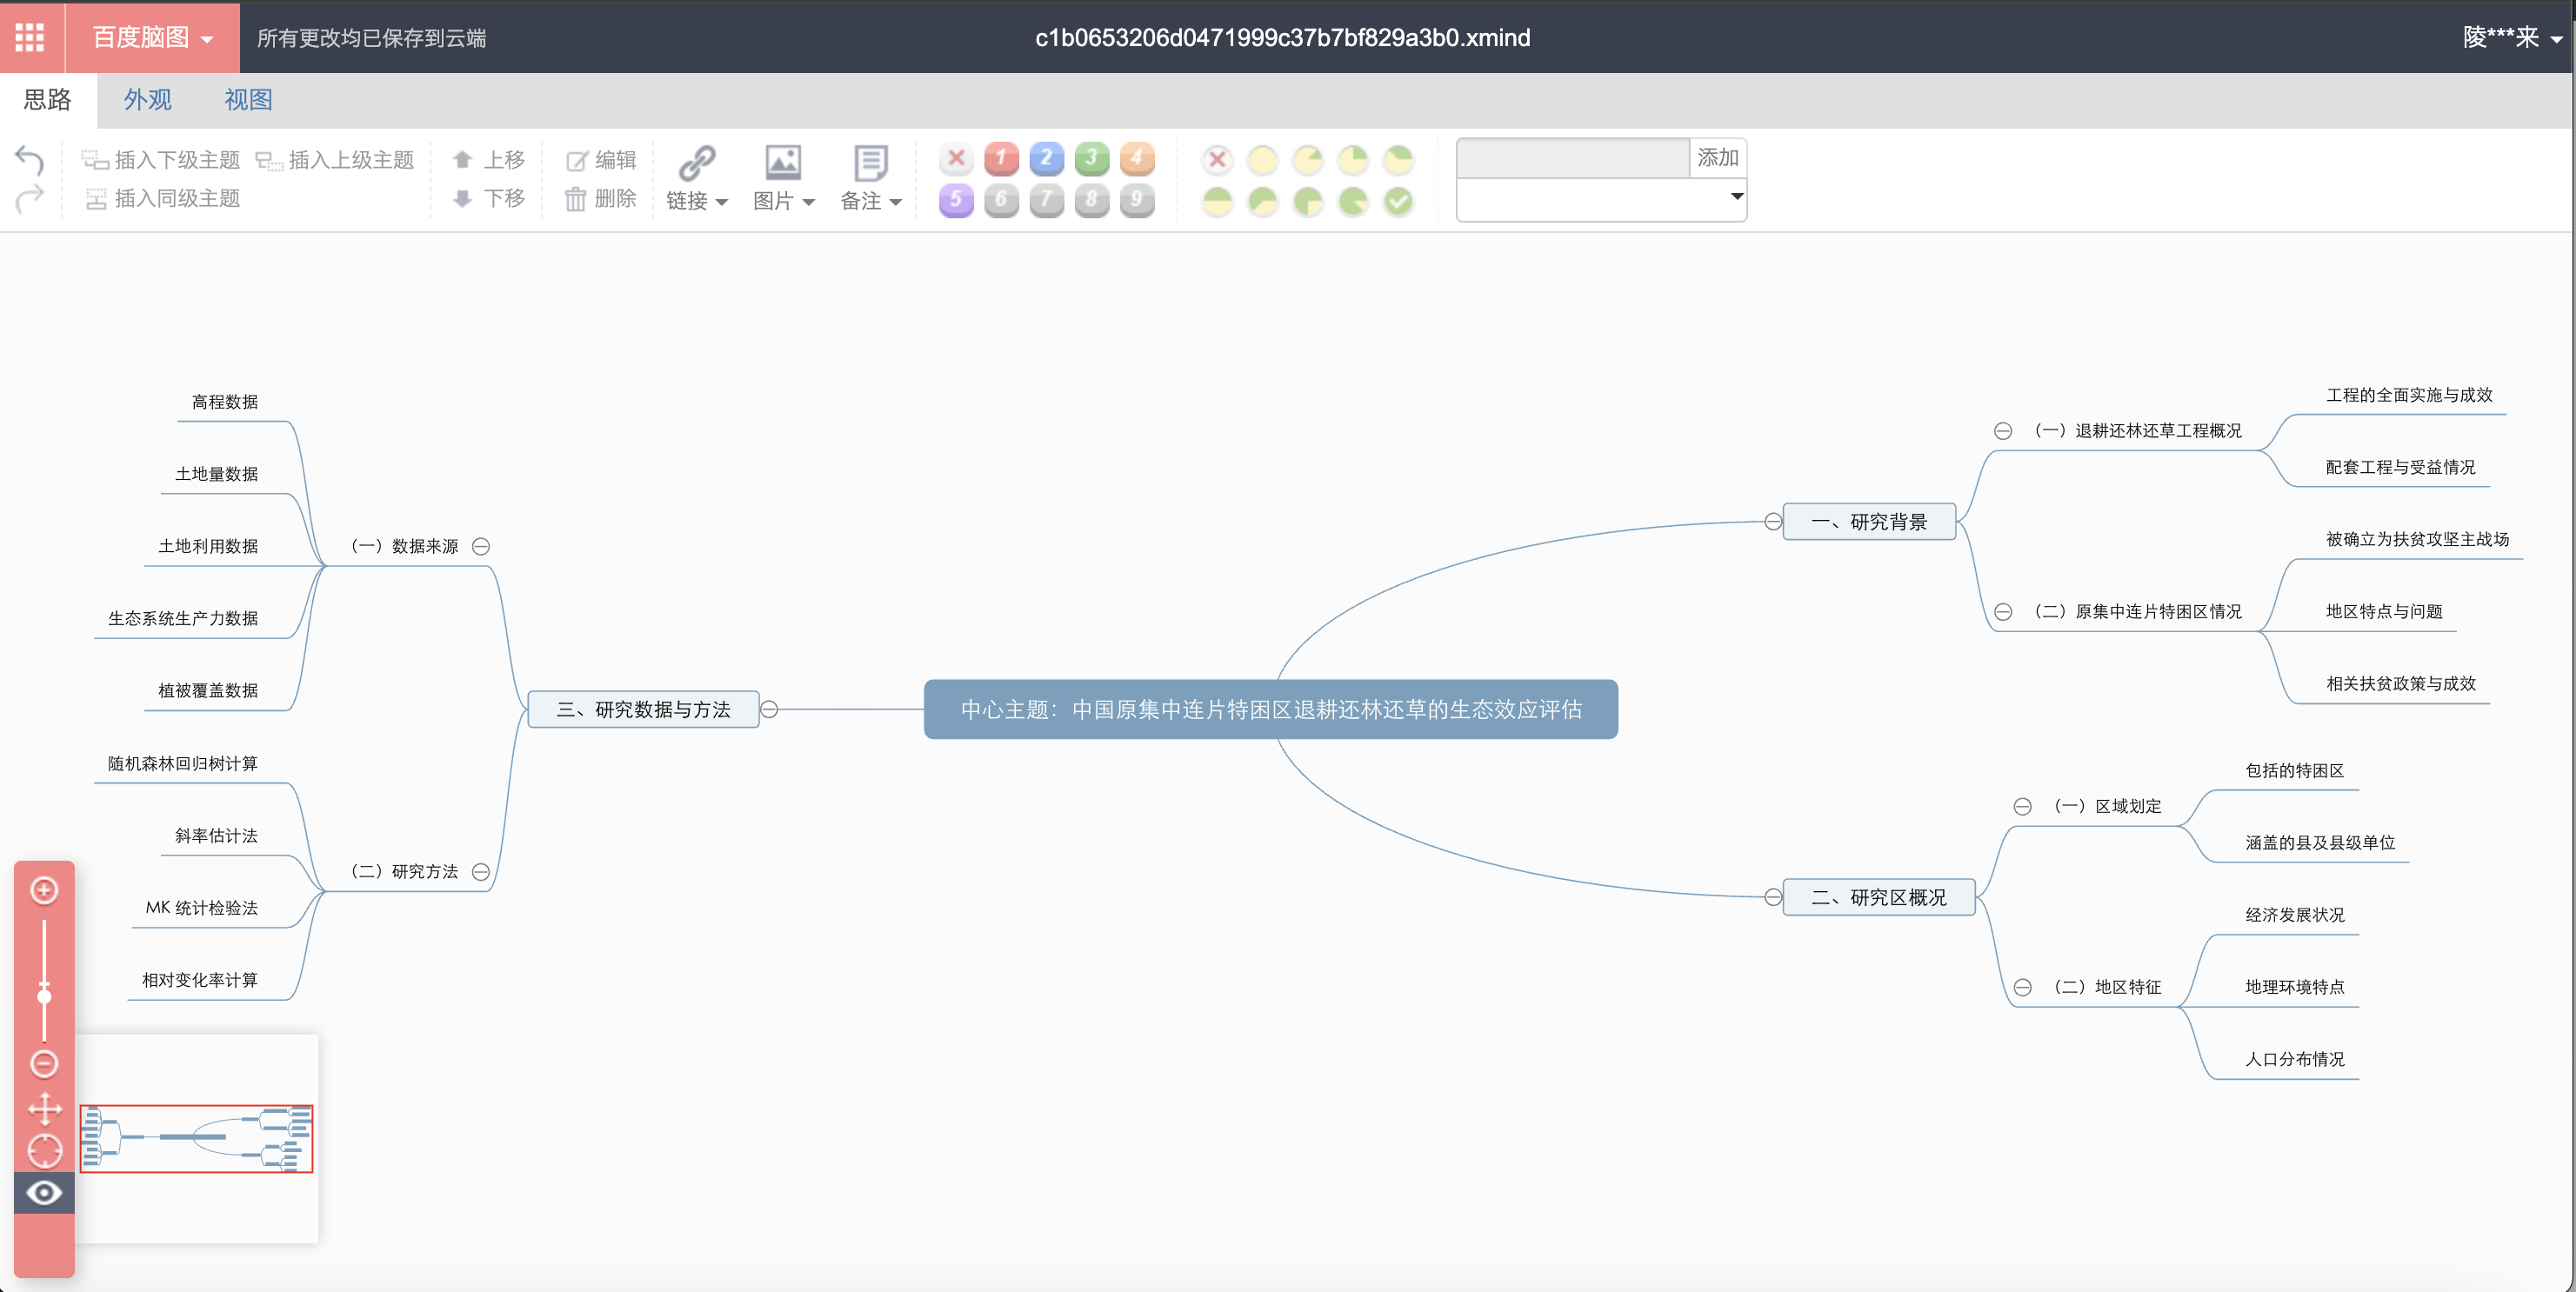Select 人口分布情况 leaf node
The height and width of the screenshot is (1292, 2576).
(2294, 1059)
